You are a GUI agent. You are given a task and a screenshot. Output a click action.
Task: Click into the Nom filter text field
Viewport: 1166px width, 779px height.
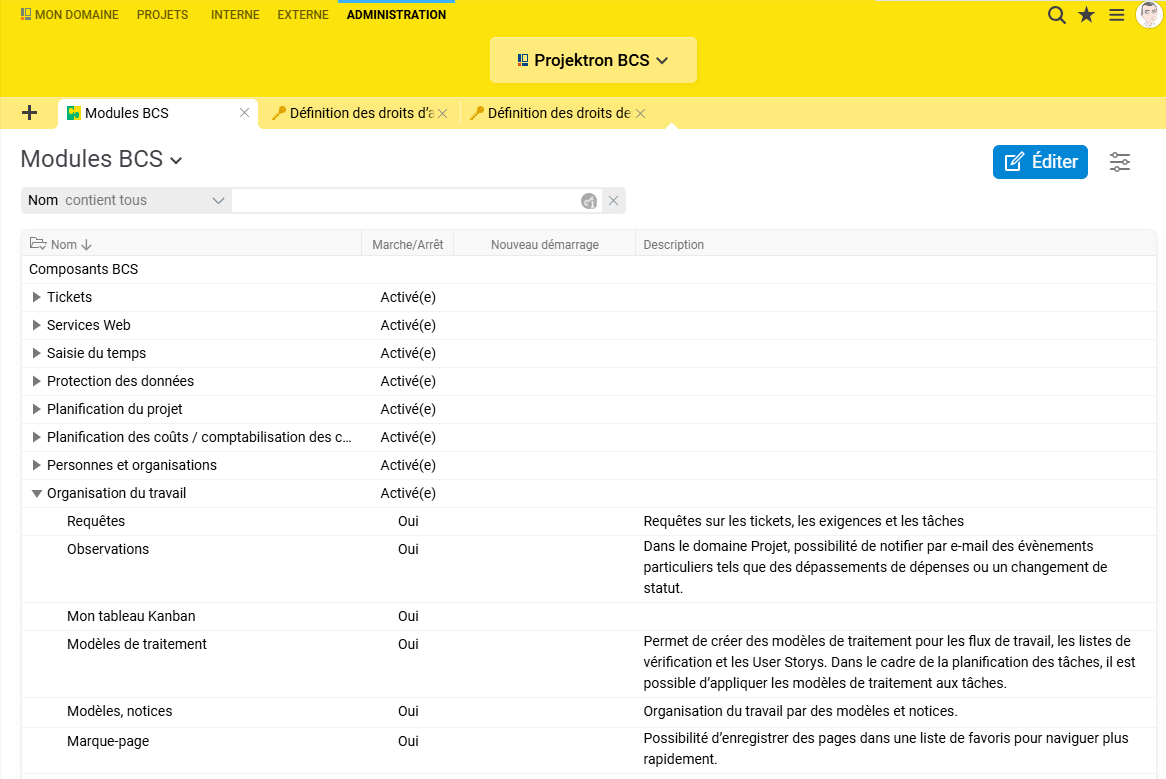click(x=405, y=201)
